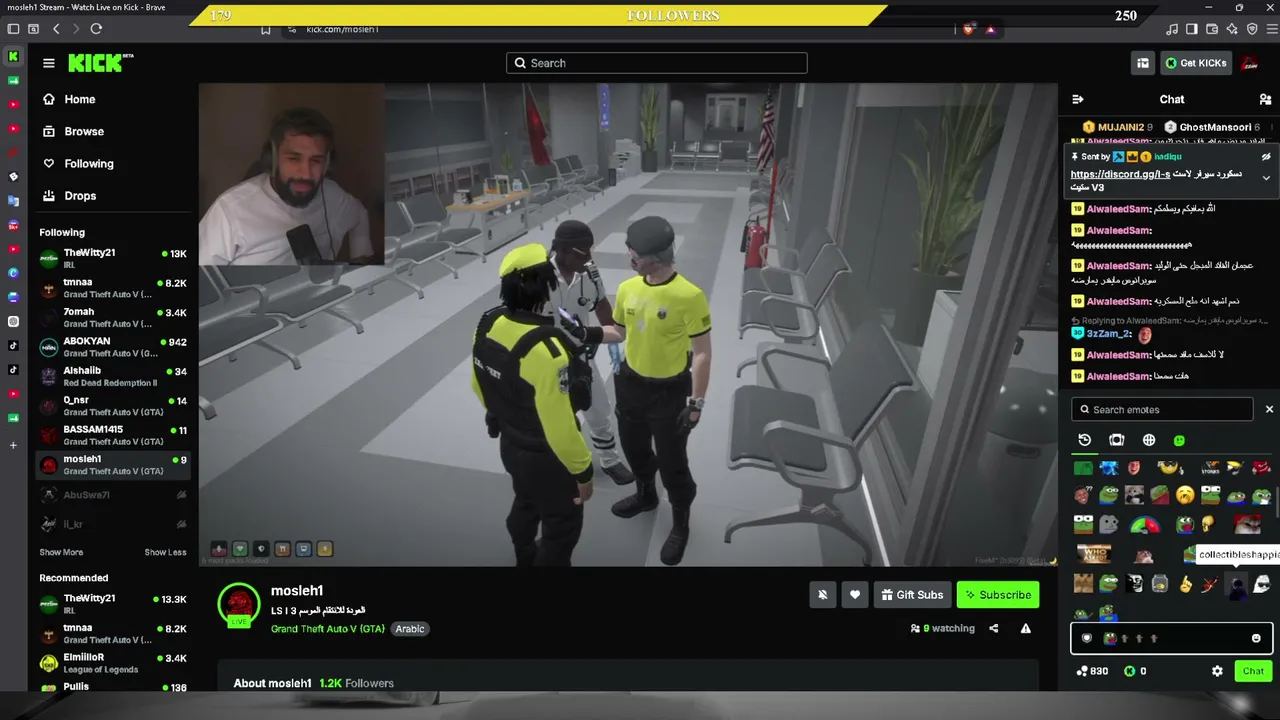
Task: Open BASSAM1415 channel in Following list
Action: point(113,435)
